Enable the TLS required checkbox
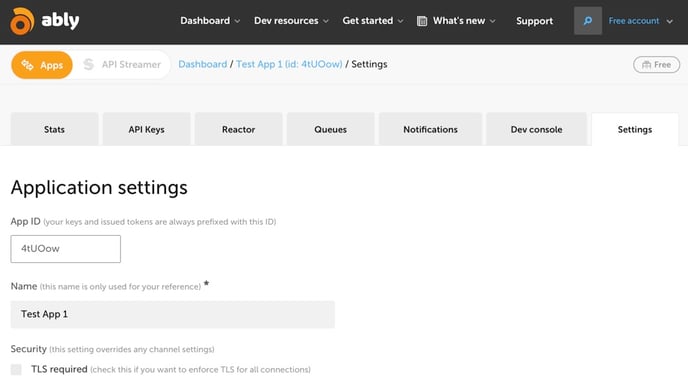 tap(16, 369)
